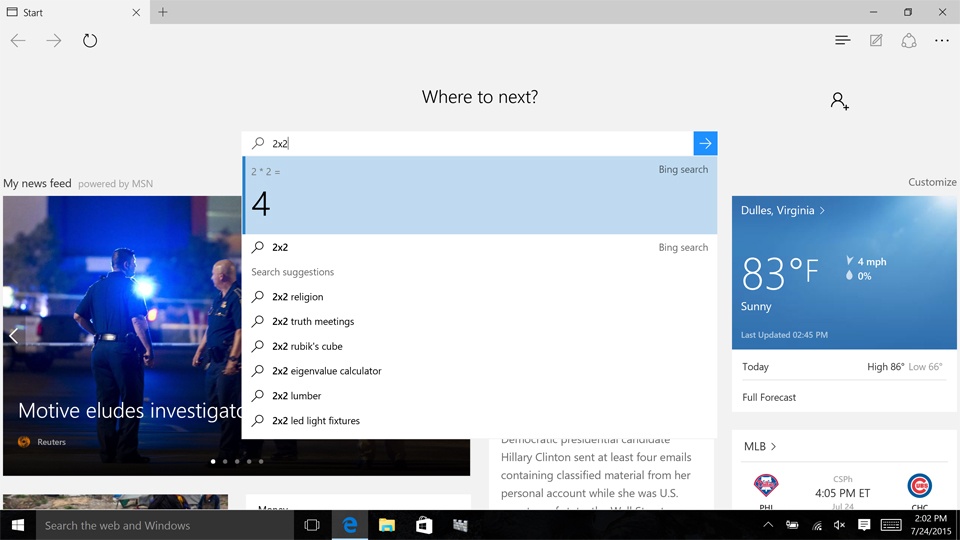This screenshot has height=540, width=960.
Task: Pick the '2x2 truth meetings' suggestion
Action: point(480,321)
